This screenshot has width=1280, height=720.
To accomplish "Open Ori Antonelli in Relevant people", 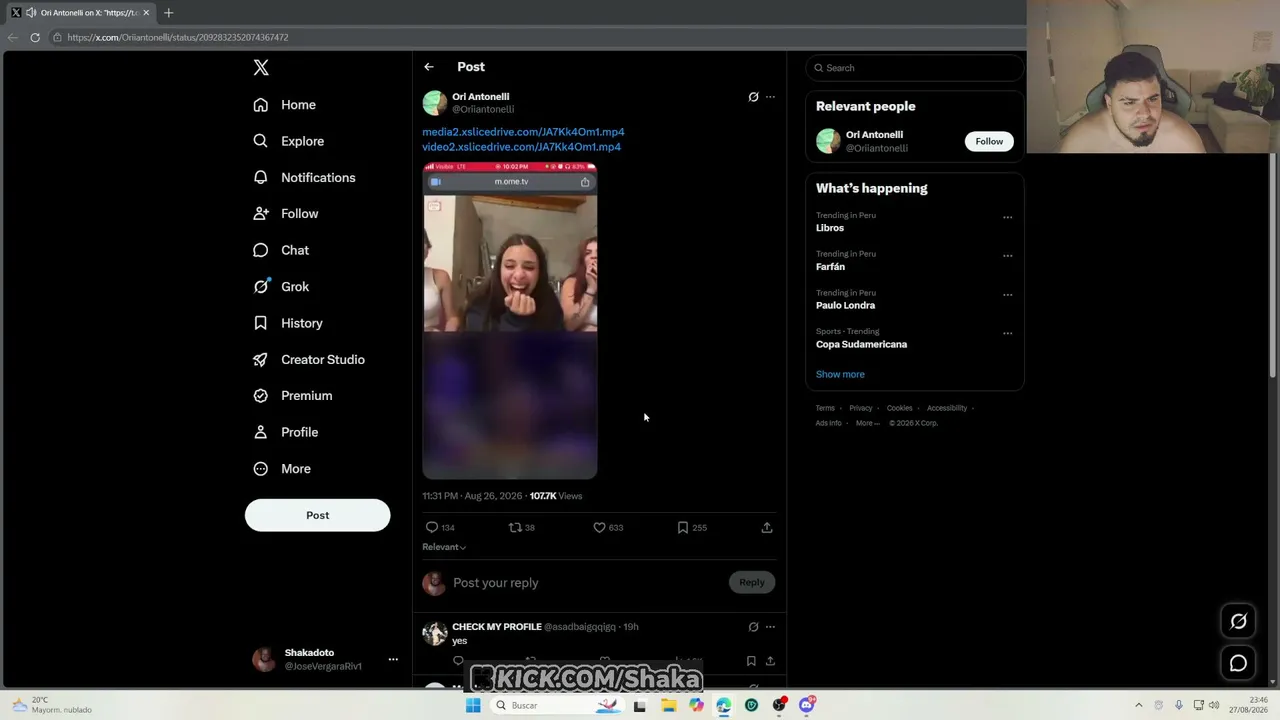I will (x=875, y=135).
